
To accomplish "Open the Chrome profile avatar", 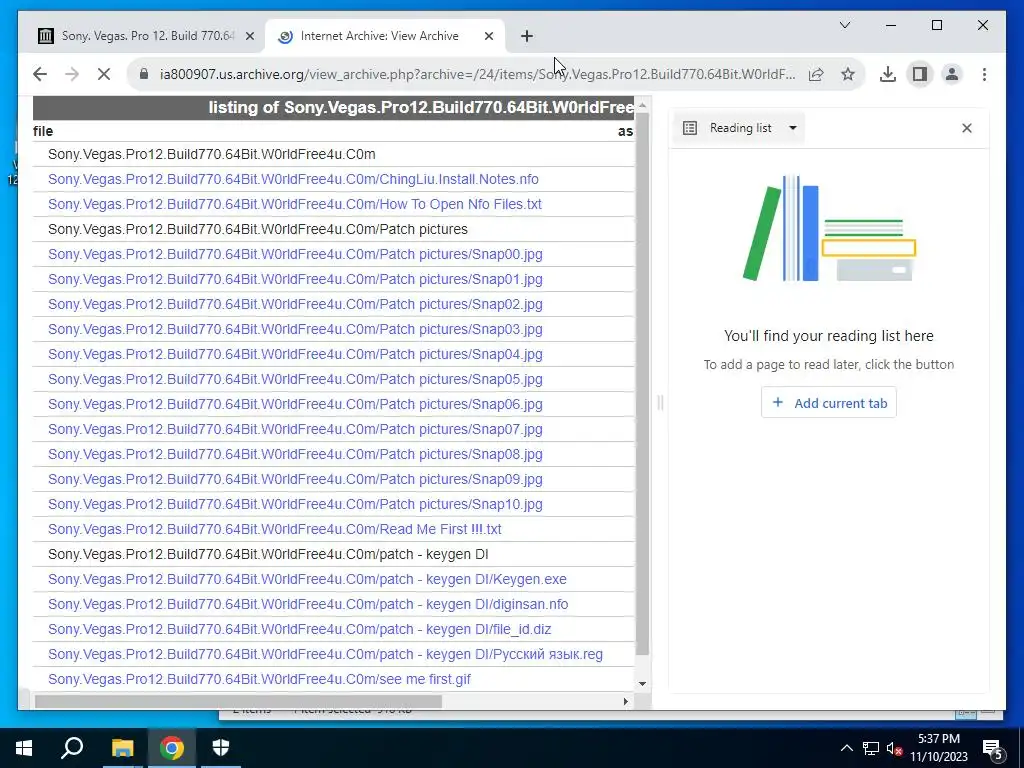I will 952,74.
